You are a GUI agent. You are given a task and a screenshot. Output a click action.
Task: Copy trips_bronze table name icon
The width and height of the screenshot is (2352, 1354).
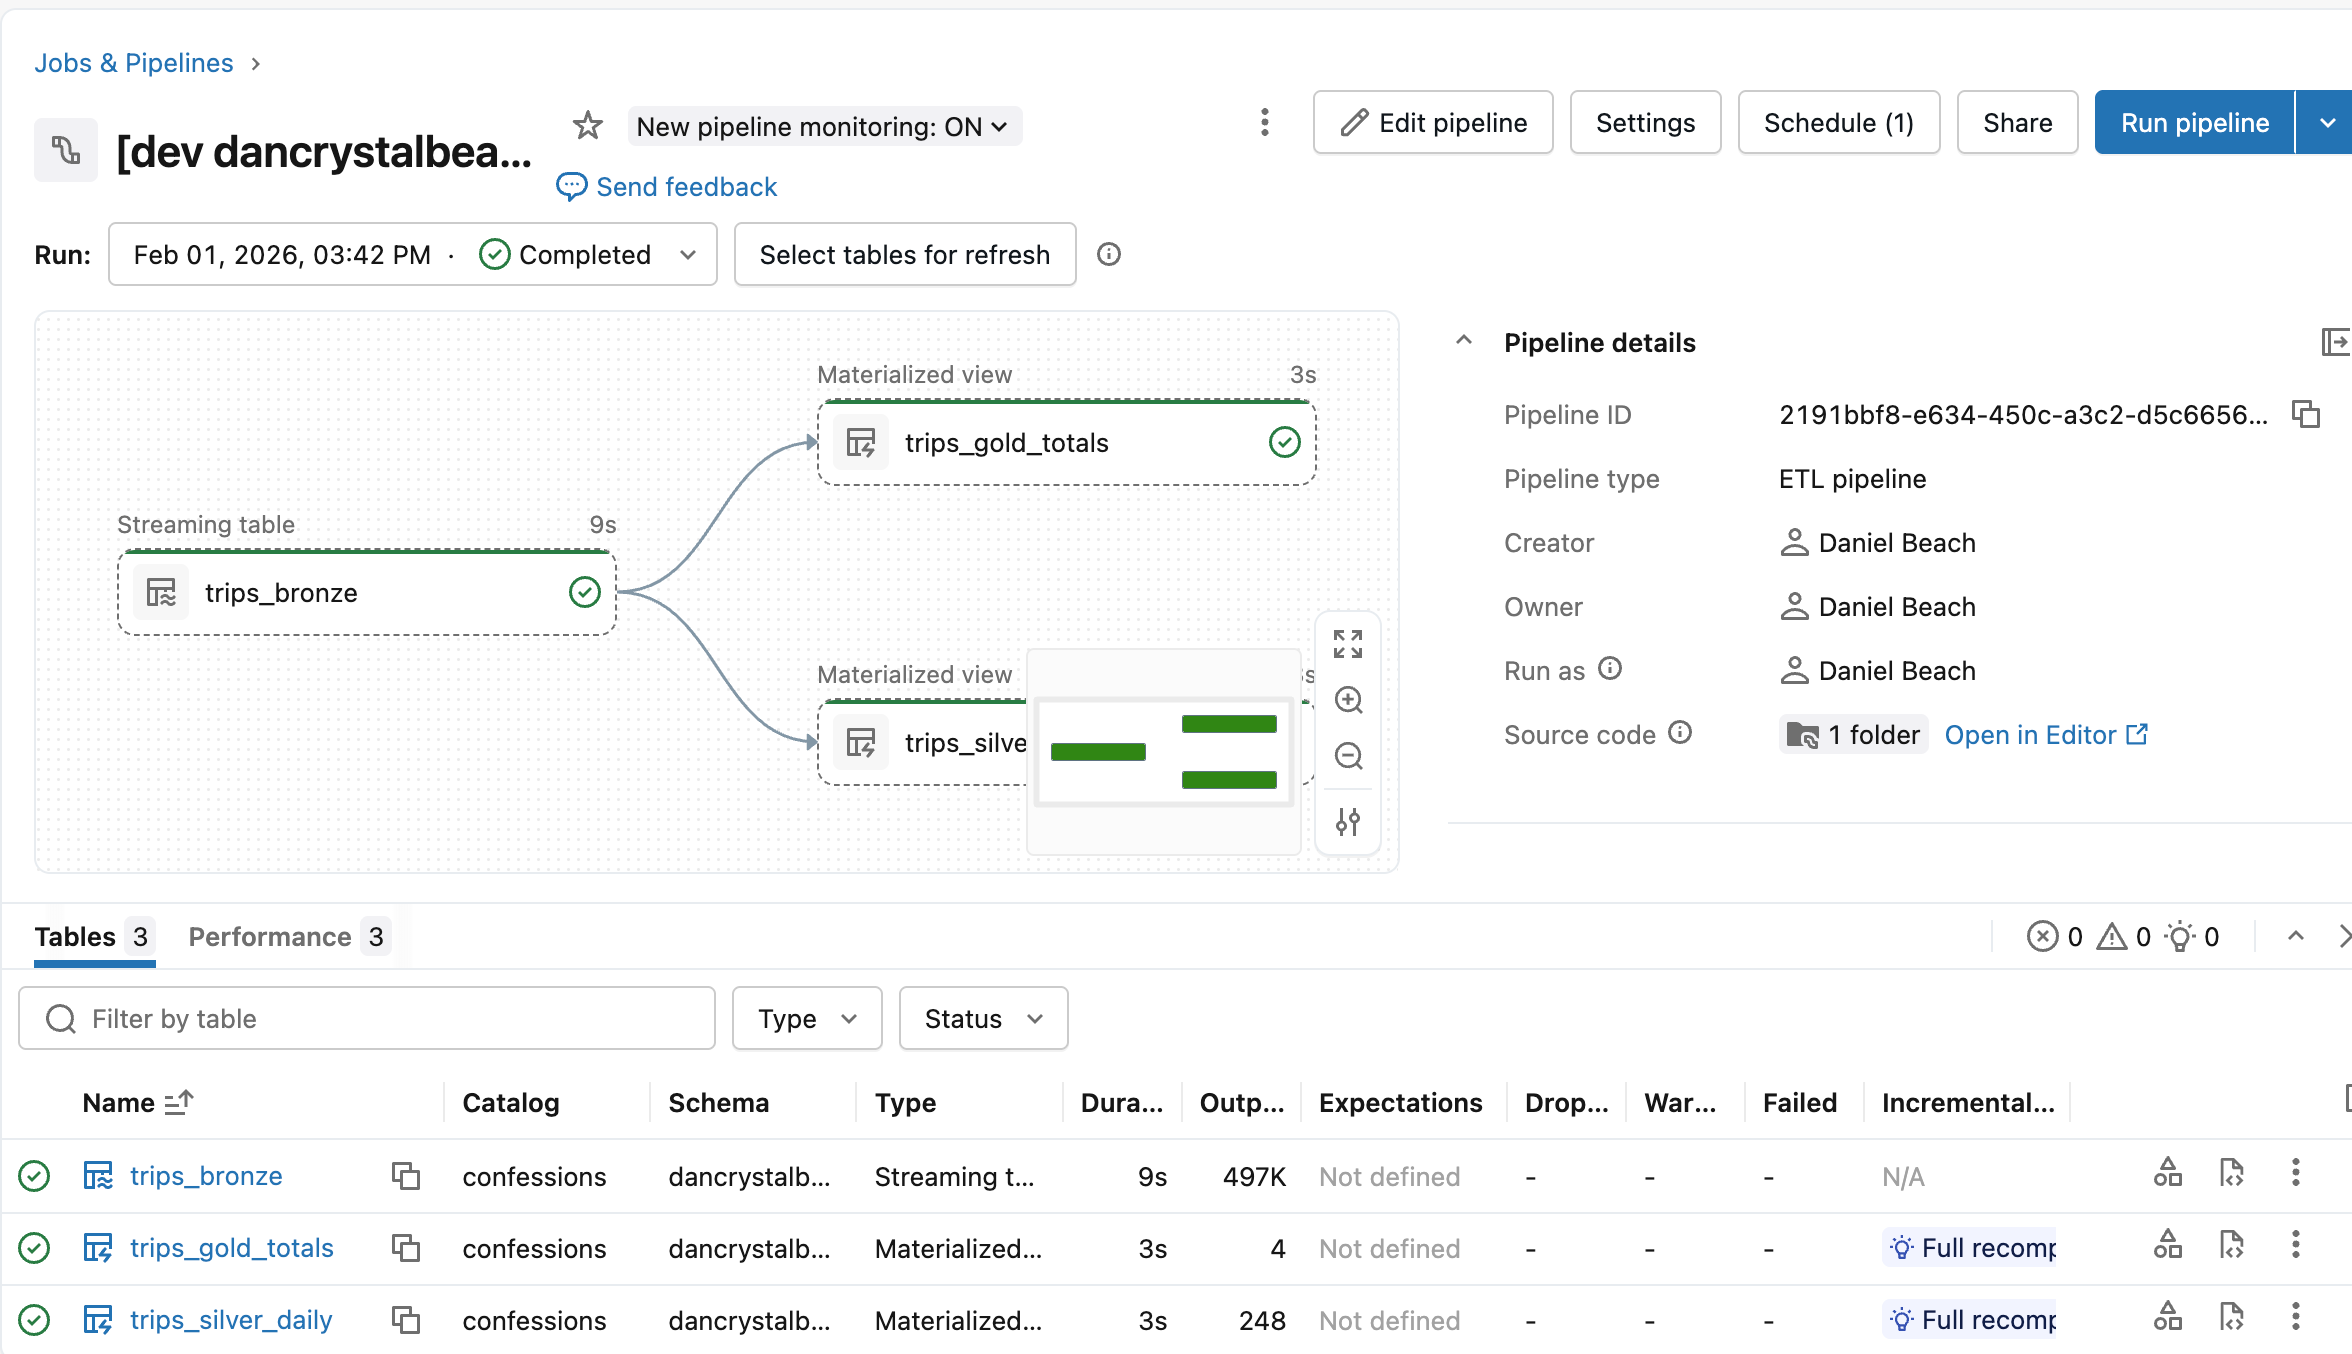(x=405, y=1176)
